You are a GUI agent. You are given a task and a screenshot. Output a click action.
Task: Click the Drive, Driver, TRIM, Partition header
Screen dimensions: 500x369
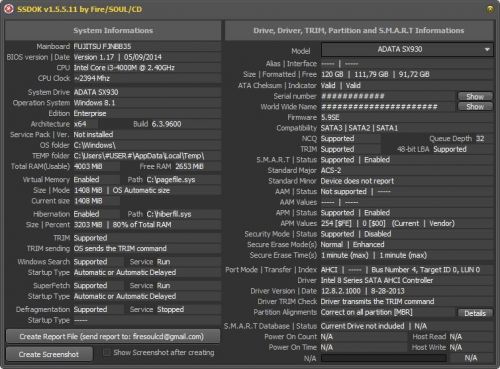(359, 31)
